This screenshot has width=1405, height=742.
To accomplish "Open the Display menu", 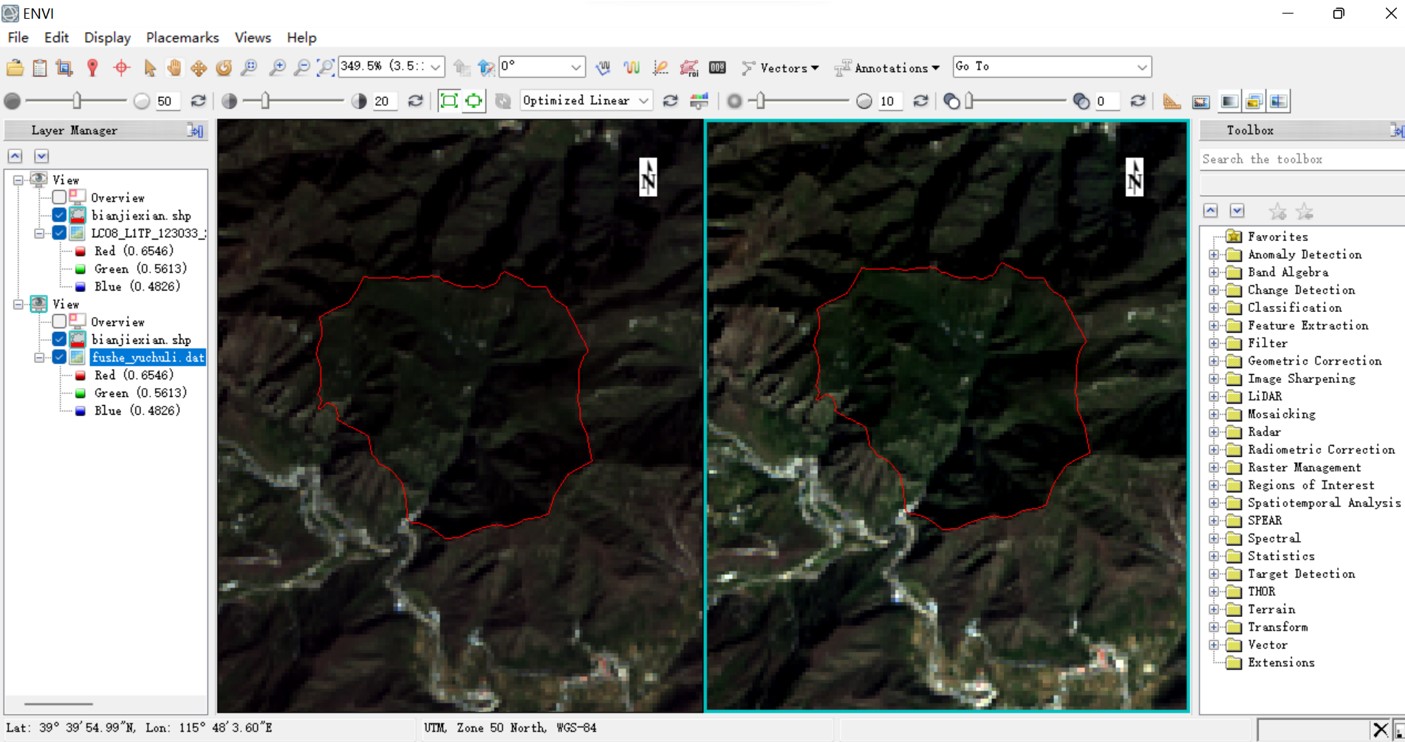I will coord(106,37).
